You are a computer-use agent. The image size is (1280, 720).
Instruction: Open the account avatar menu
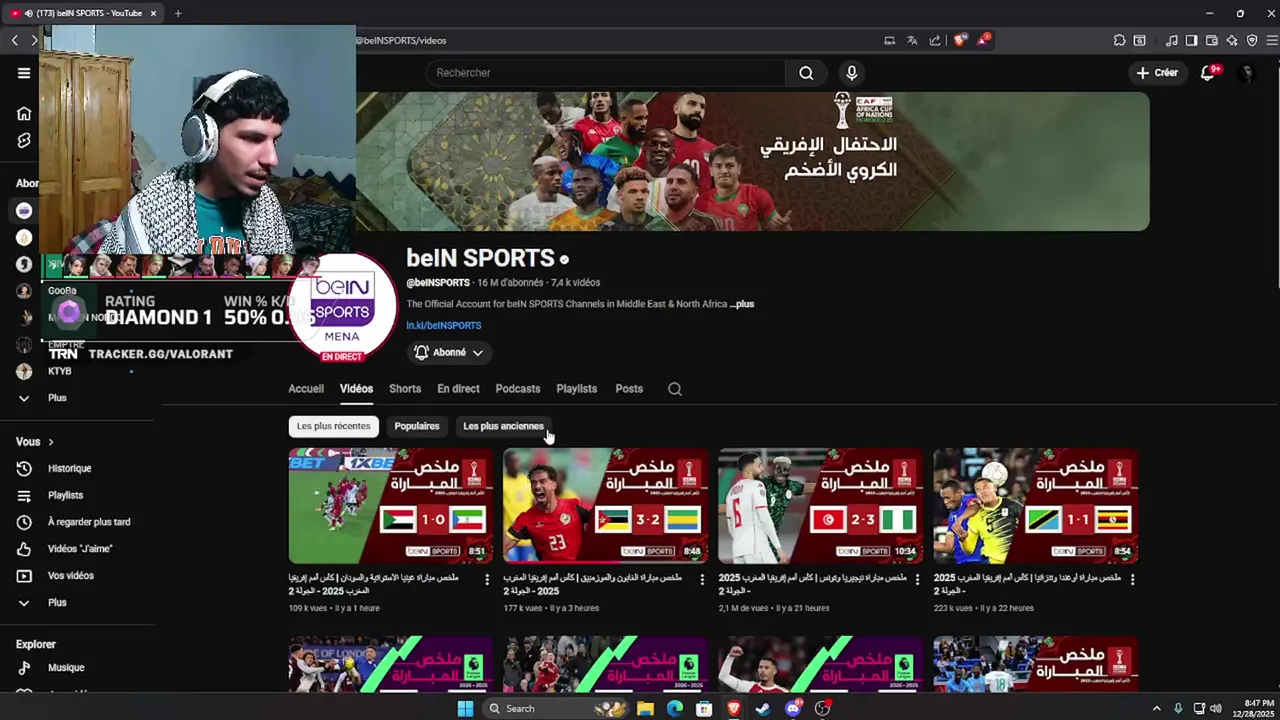tap(1246, 72)
